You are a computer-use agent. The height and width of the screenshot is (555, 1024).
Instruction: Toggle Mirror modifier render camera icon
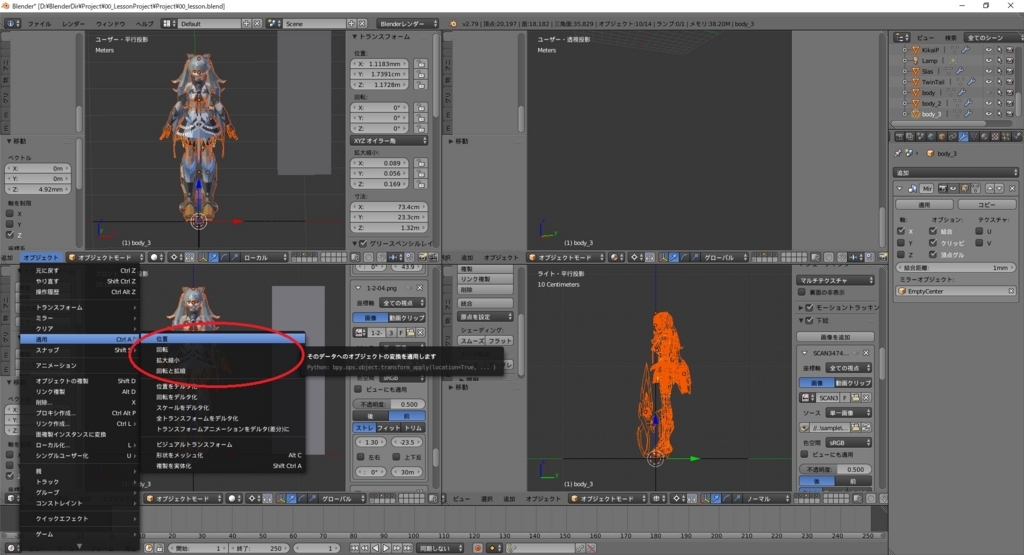pyautogui.click(x=942, y=189)
